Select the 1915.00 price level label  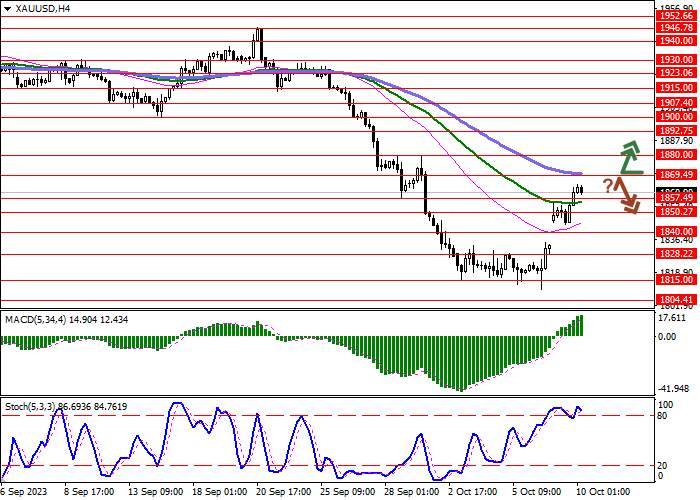pyautogui.click(x=677, y=88)
